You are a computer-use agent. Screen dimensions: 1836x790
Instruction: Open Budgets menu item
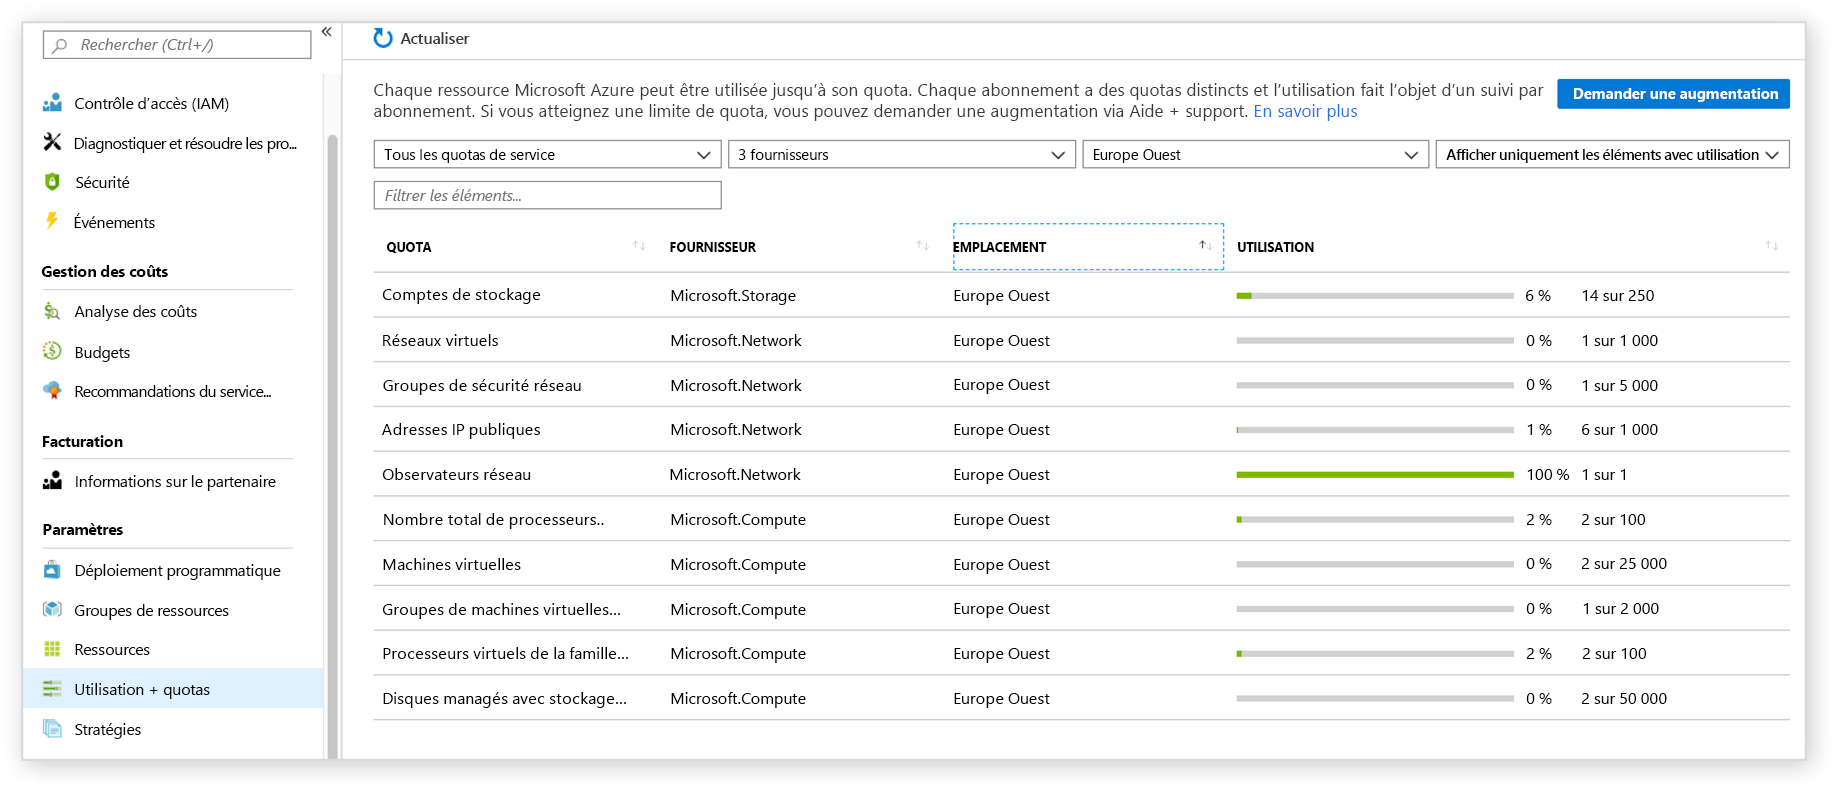tap(102, 352)
